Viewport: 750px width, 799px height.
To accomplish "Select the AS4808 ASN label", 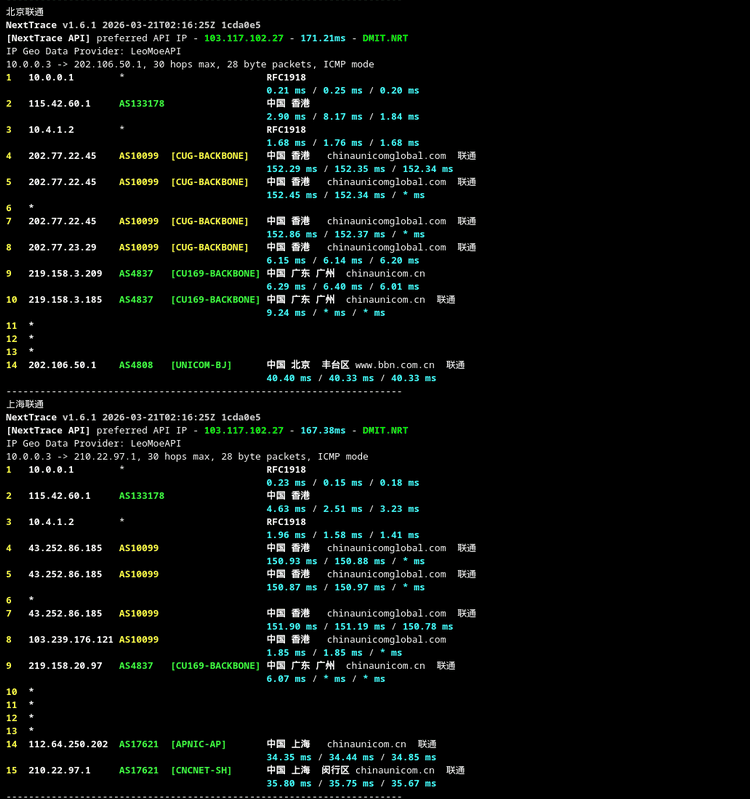I will pyautogui.click(x=136, y=365).
